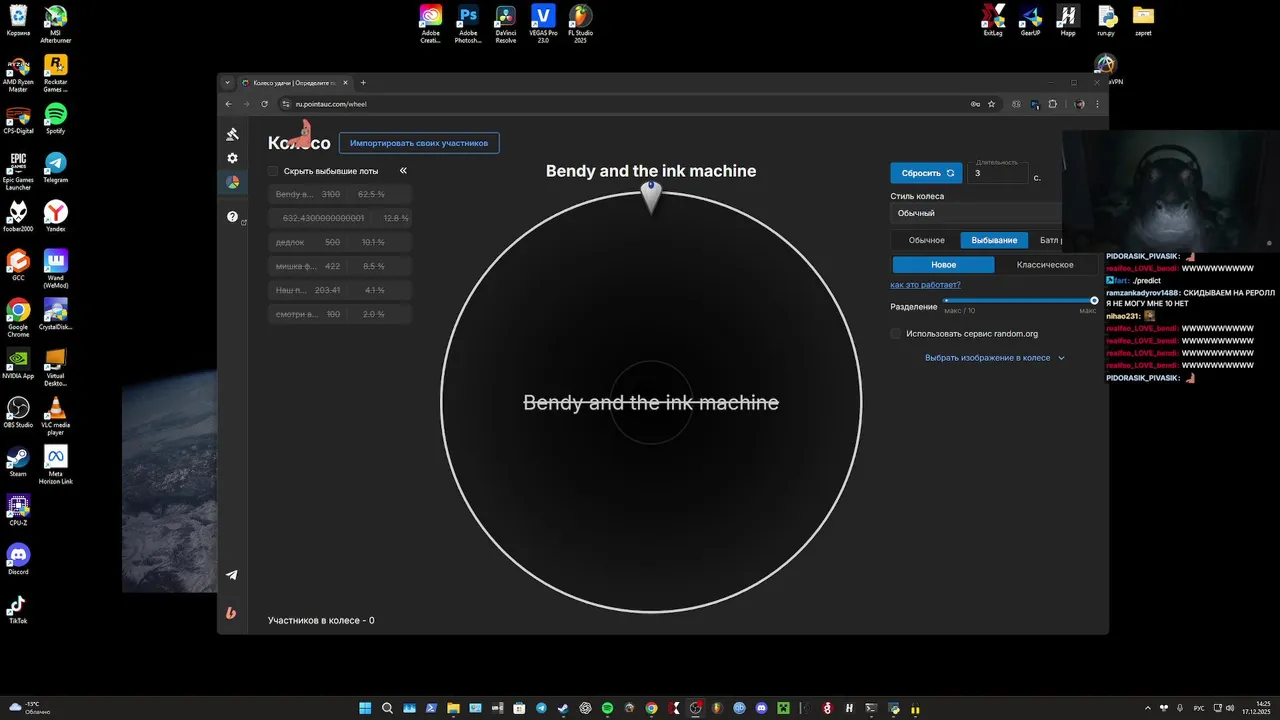1280x720 pixels.
Task: Click the Telegram paper-plane icon in sidebar
Action: [232, 575]
